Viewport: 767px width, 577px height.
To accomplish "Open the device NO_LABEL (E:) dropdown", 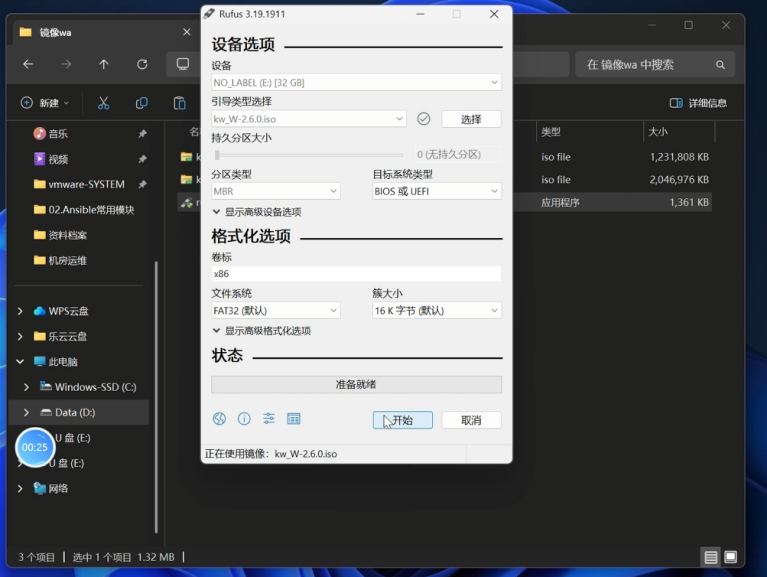I will [x=357, y=83].
